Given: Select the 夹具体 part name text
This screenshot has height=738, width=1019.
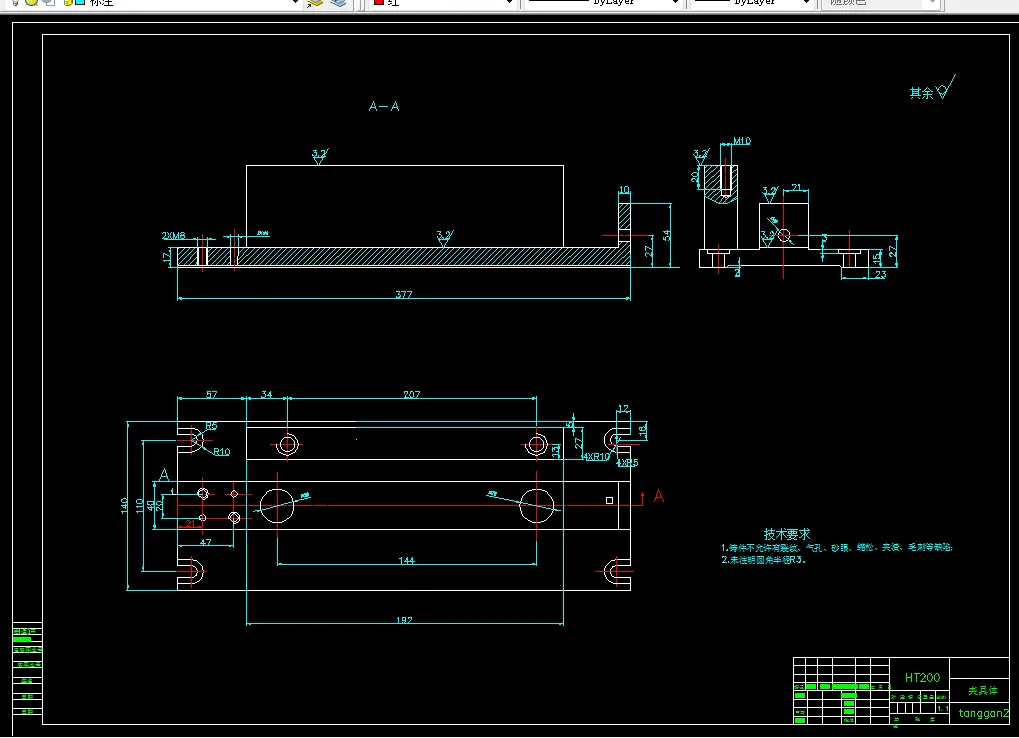Looking at the screenshot, I should tap(983, 690).
